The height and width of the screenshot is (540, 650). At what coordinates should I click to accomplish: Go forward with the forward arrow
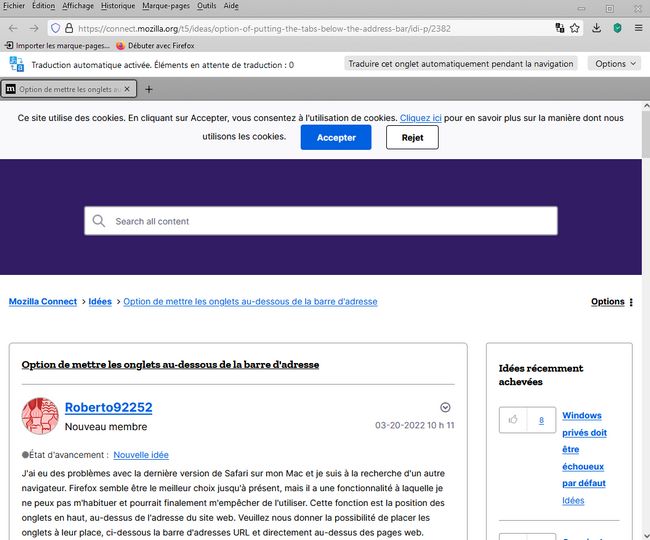[x=34, y=28]
